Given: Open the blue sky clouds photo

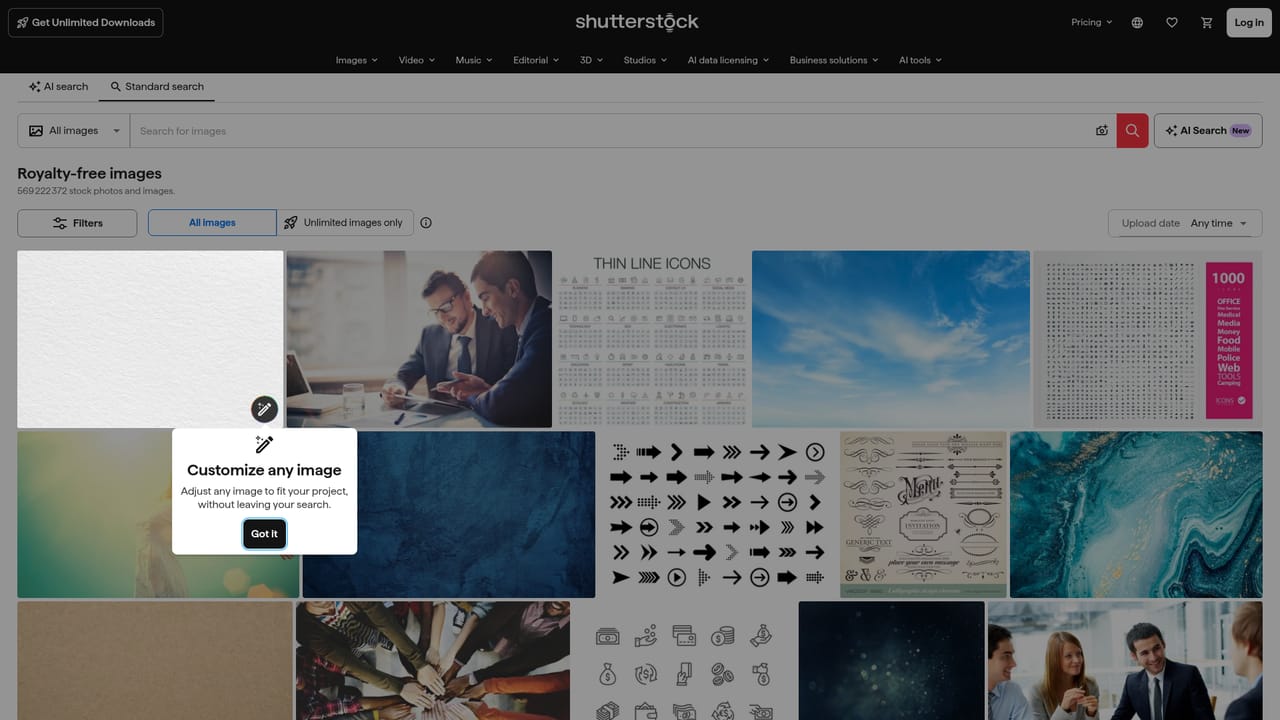Looking at the screenshot, I should click(x=891, y=339).
